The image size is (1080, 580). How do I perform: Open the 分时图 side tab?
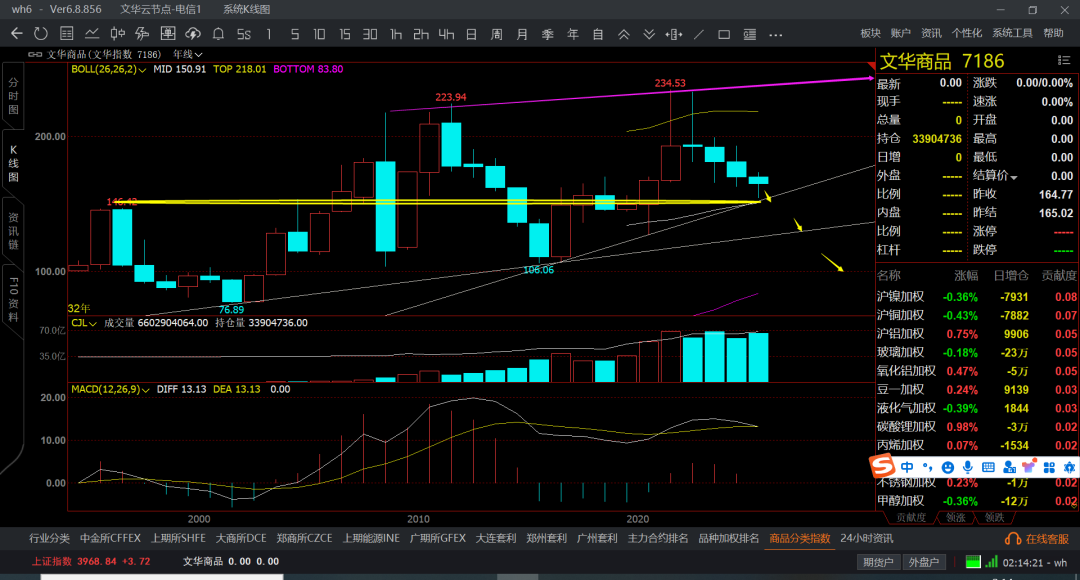pos(13,96)
